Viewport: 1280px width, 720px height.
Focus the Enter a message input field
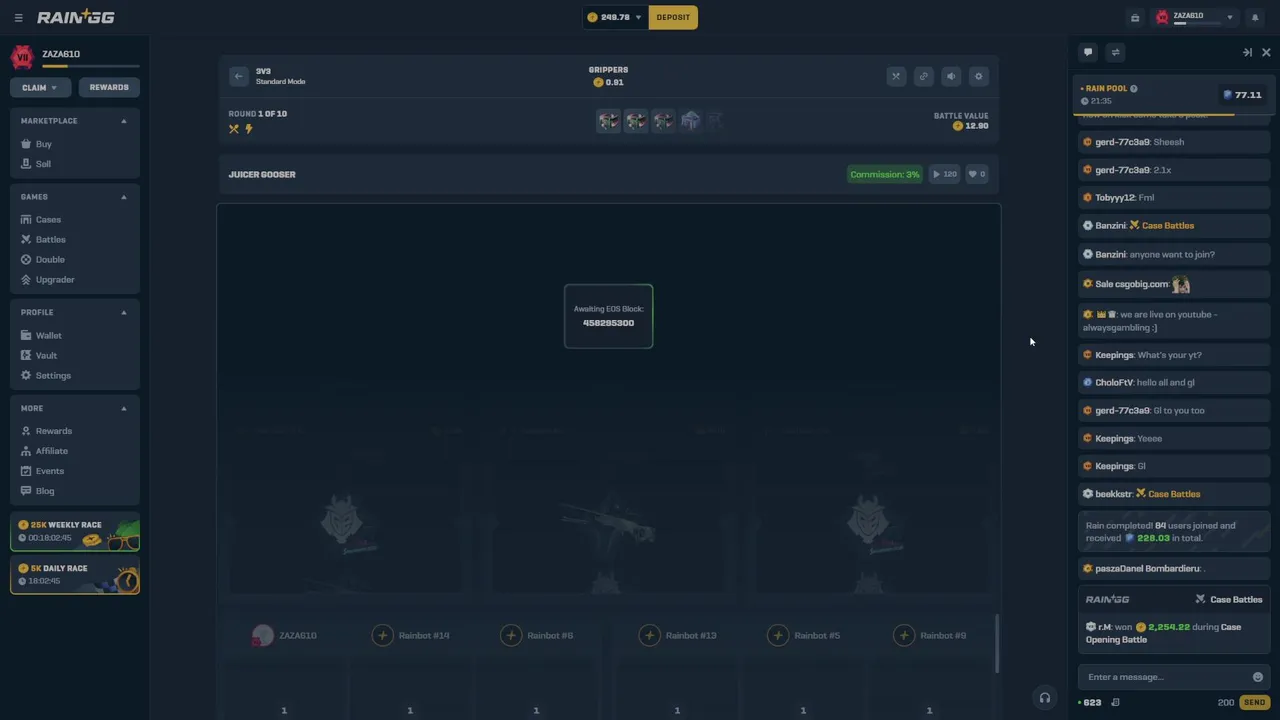point(1166,677)
